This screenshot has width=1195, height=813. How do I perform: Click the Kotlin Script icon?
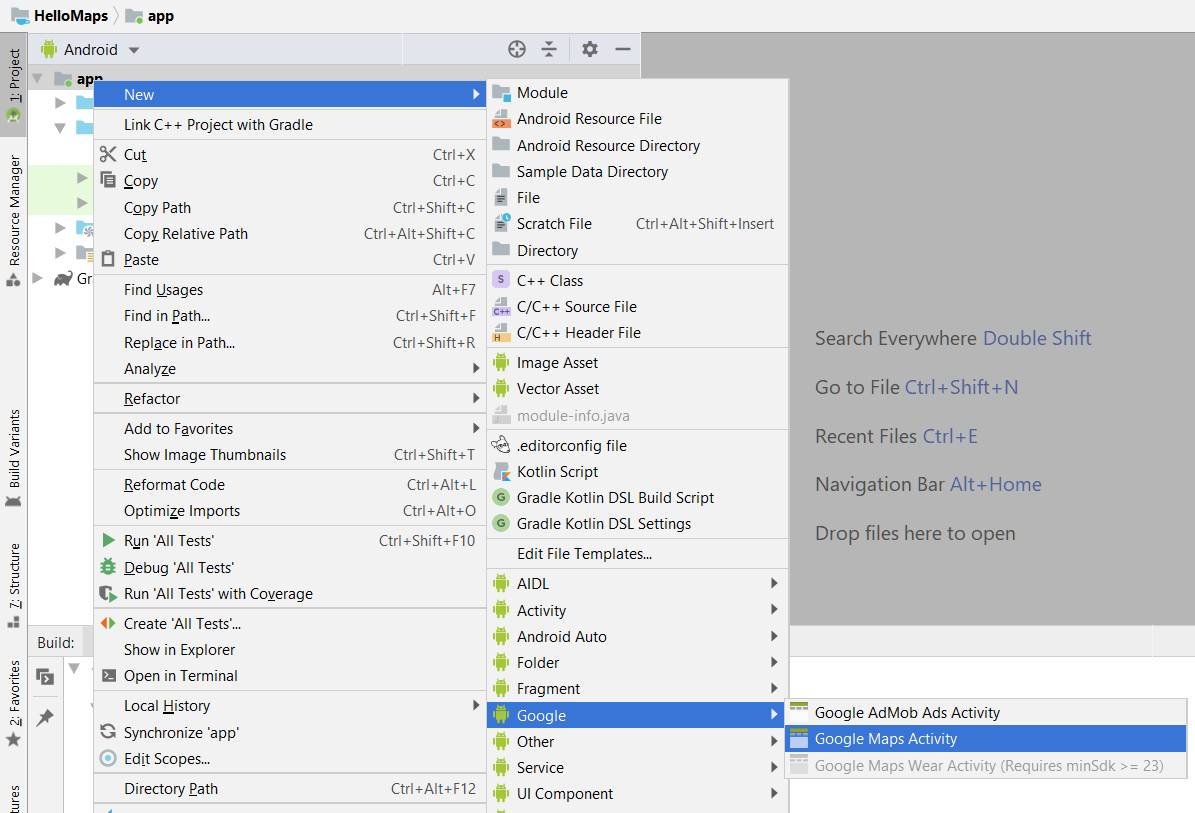[501, 471]
